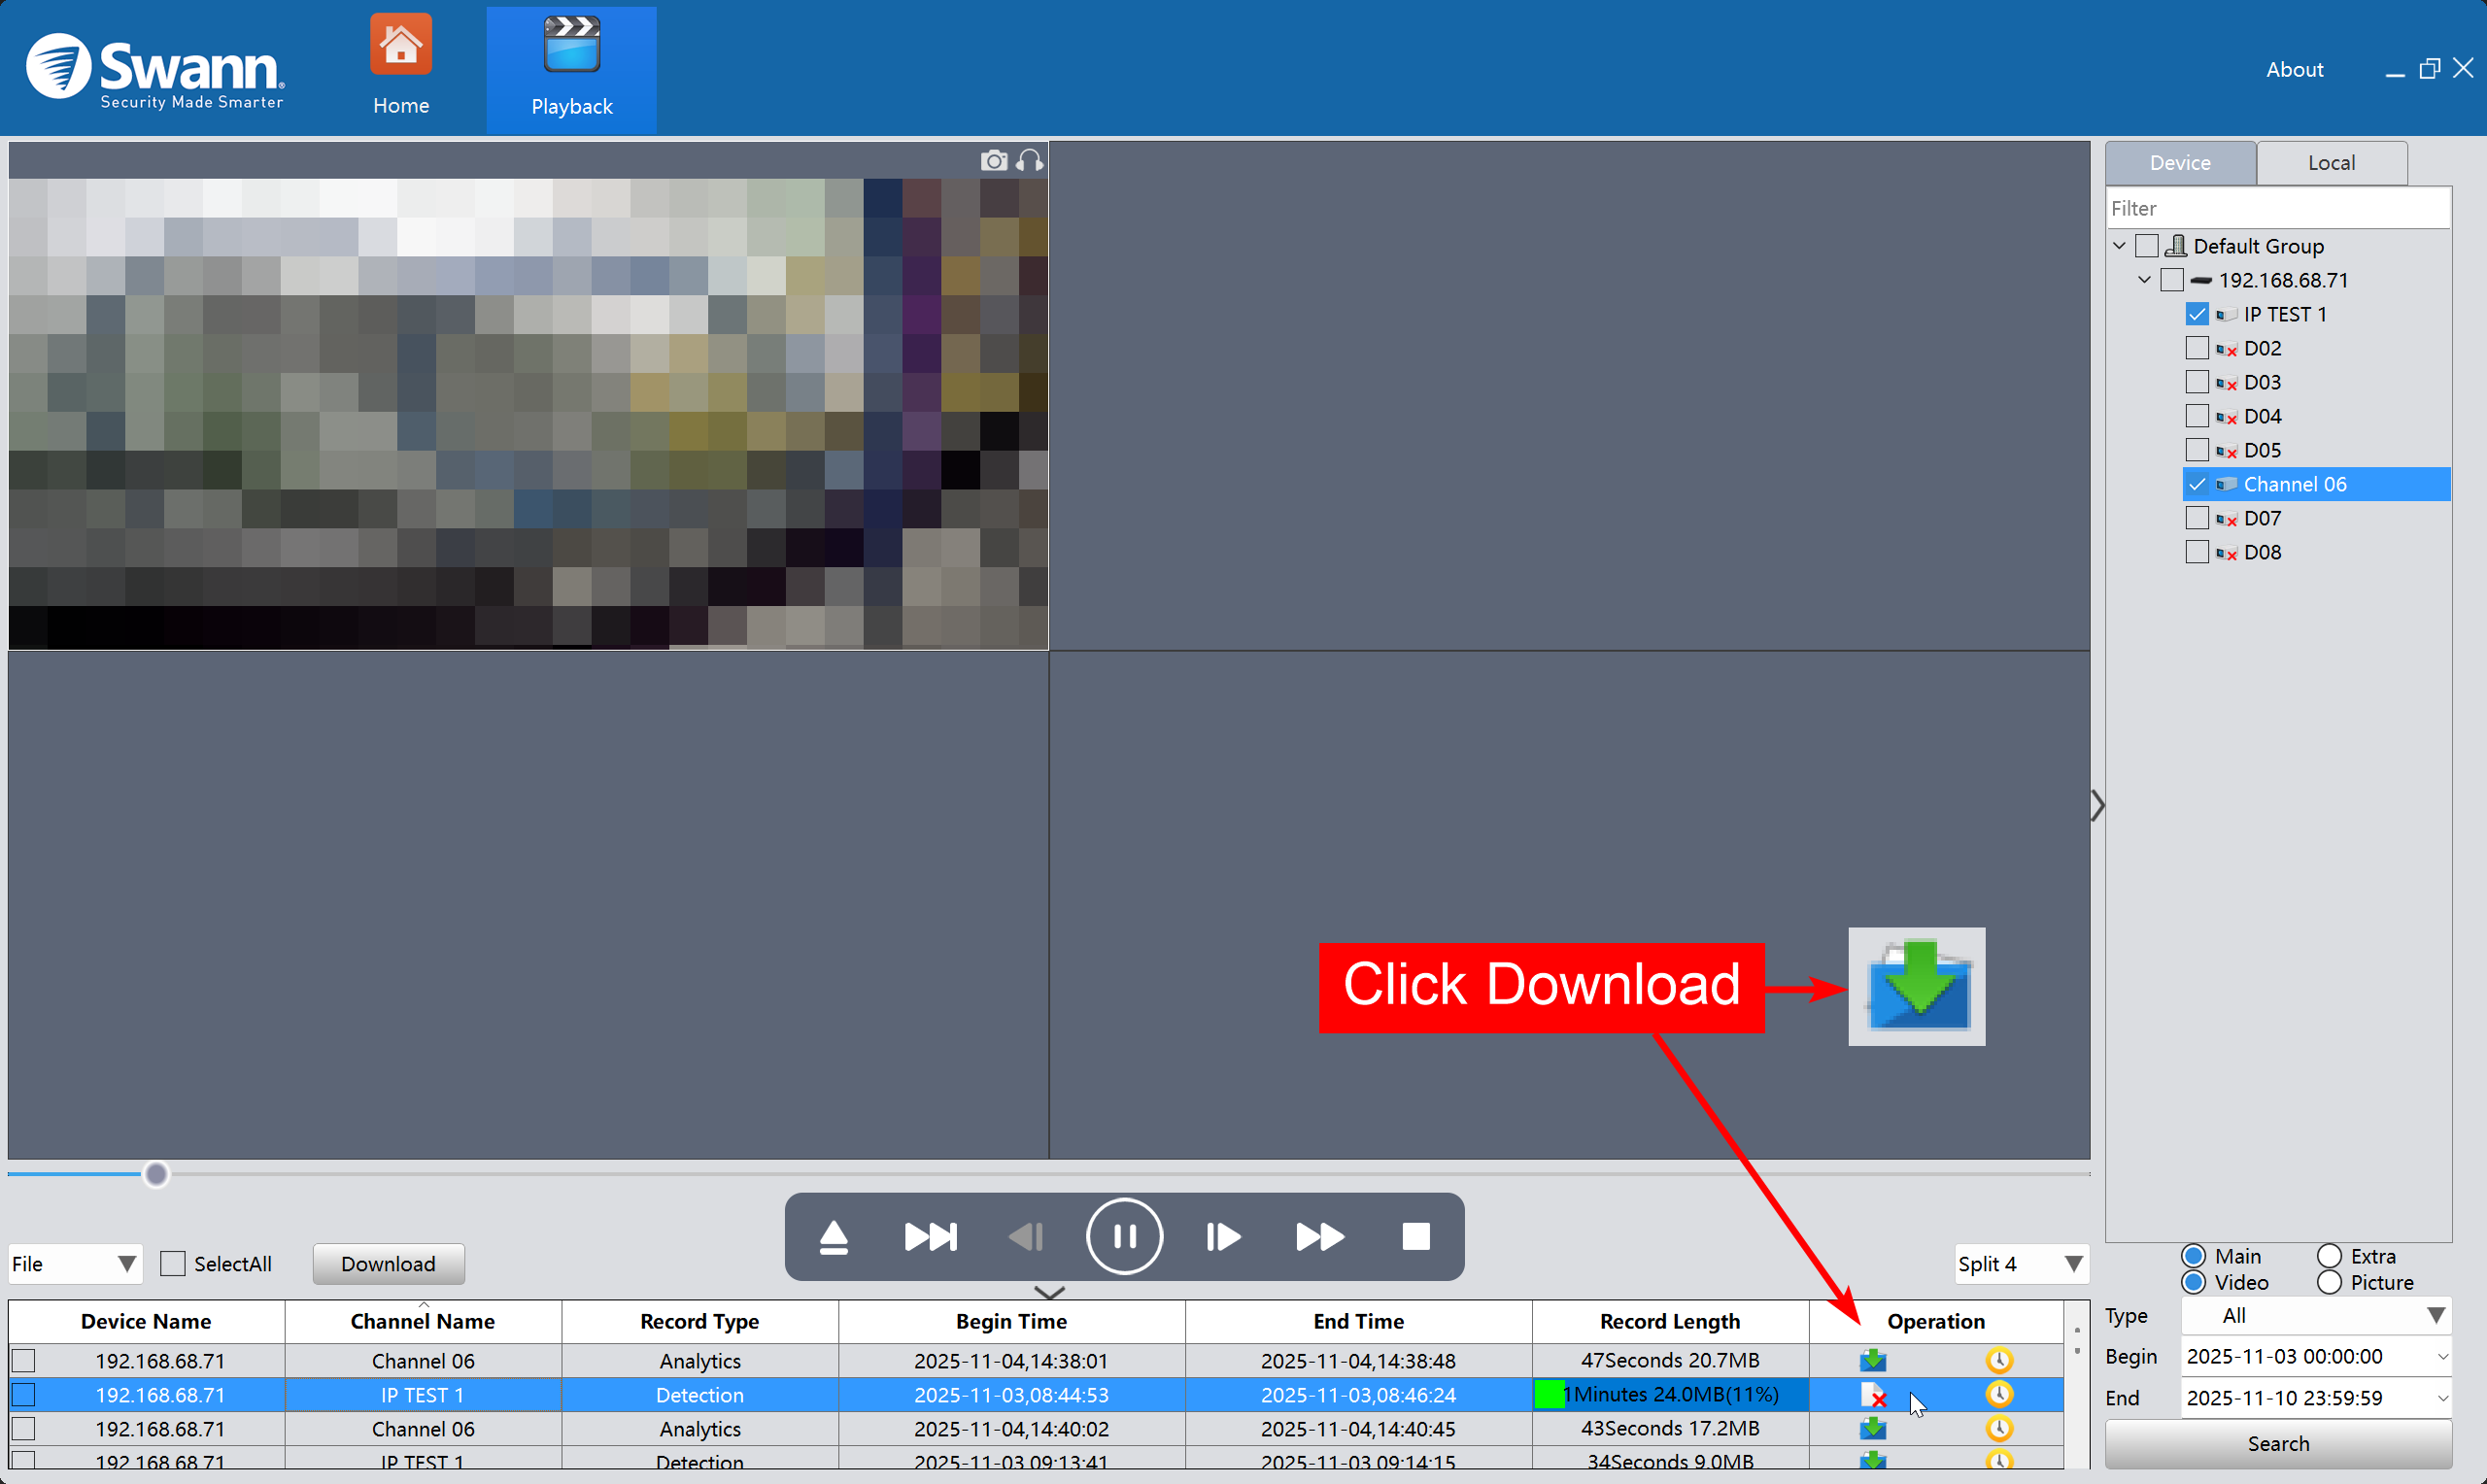Viewport: 2487px width, 1484px height.
Task: Click the Search button
Action: 2278,1443
